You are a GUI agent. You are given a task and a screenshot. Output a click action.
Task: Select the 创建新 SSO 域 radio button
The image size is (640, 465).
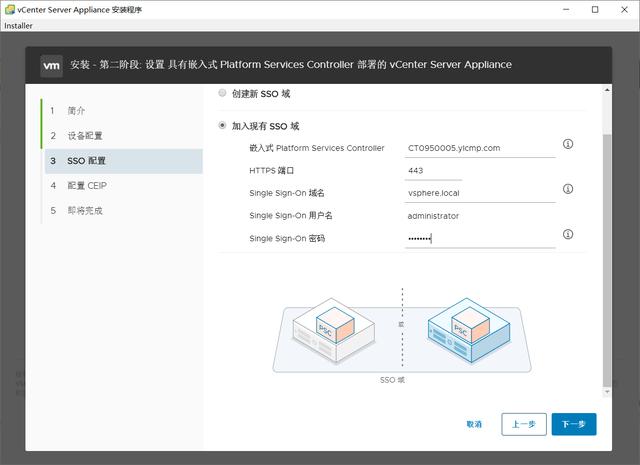point(222,93)
